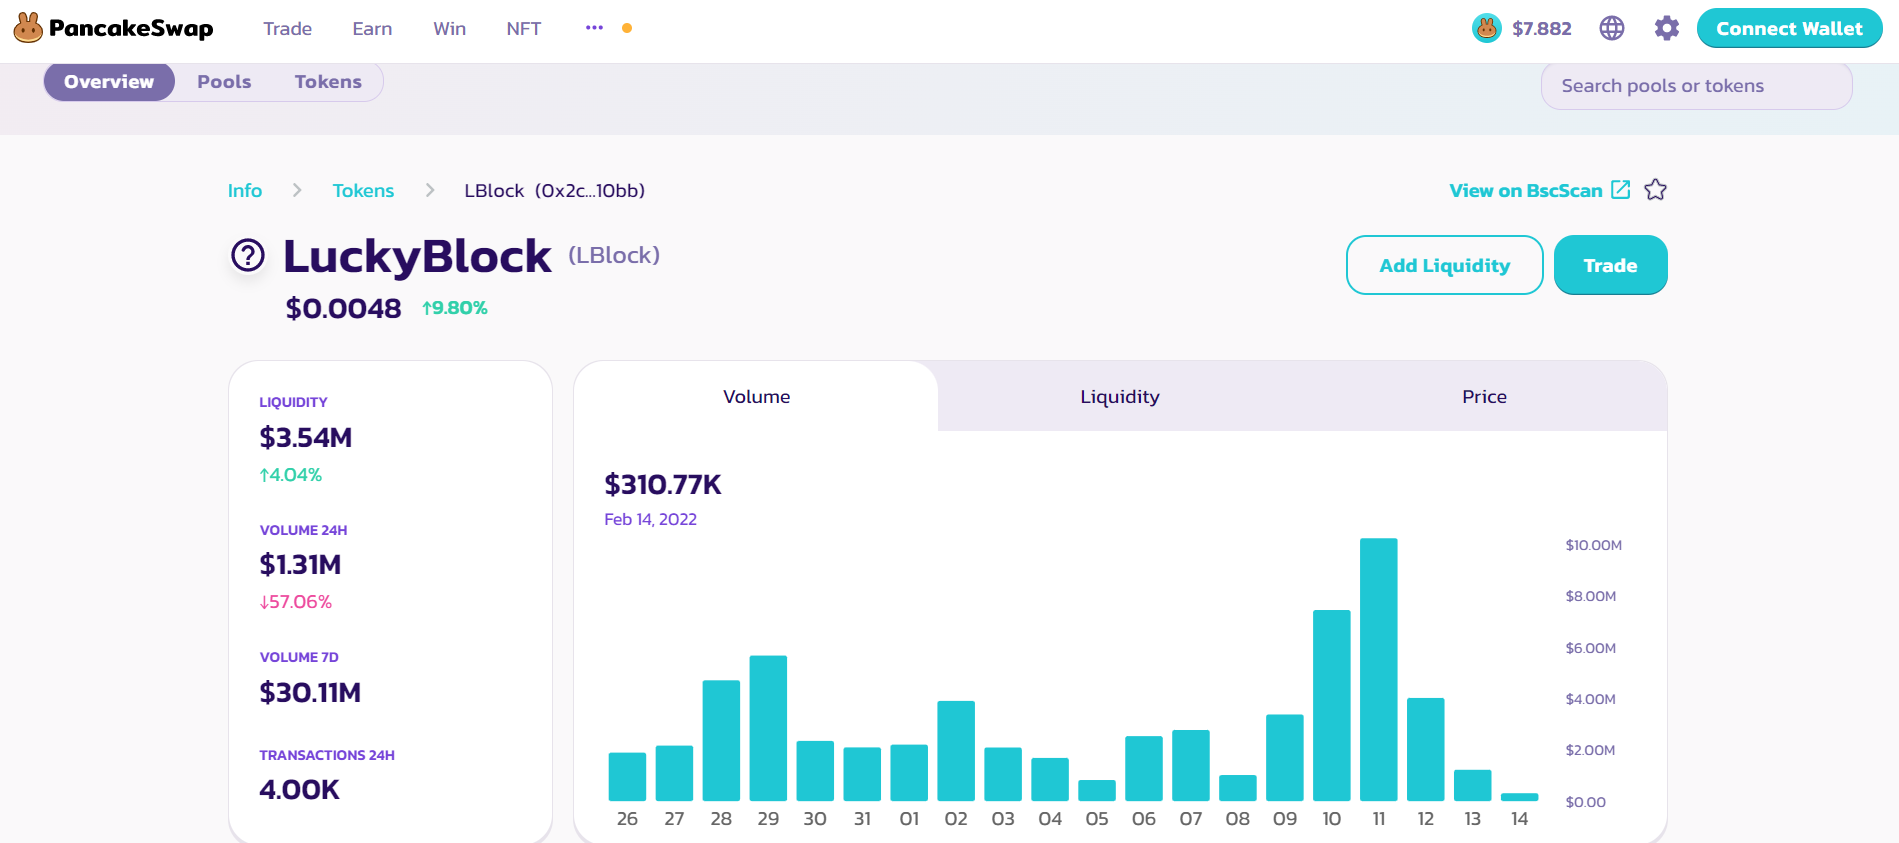
Task: Select the volume bar for day 28
Action: tap(721, 741)
